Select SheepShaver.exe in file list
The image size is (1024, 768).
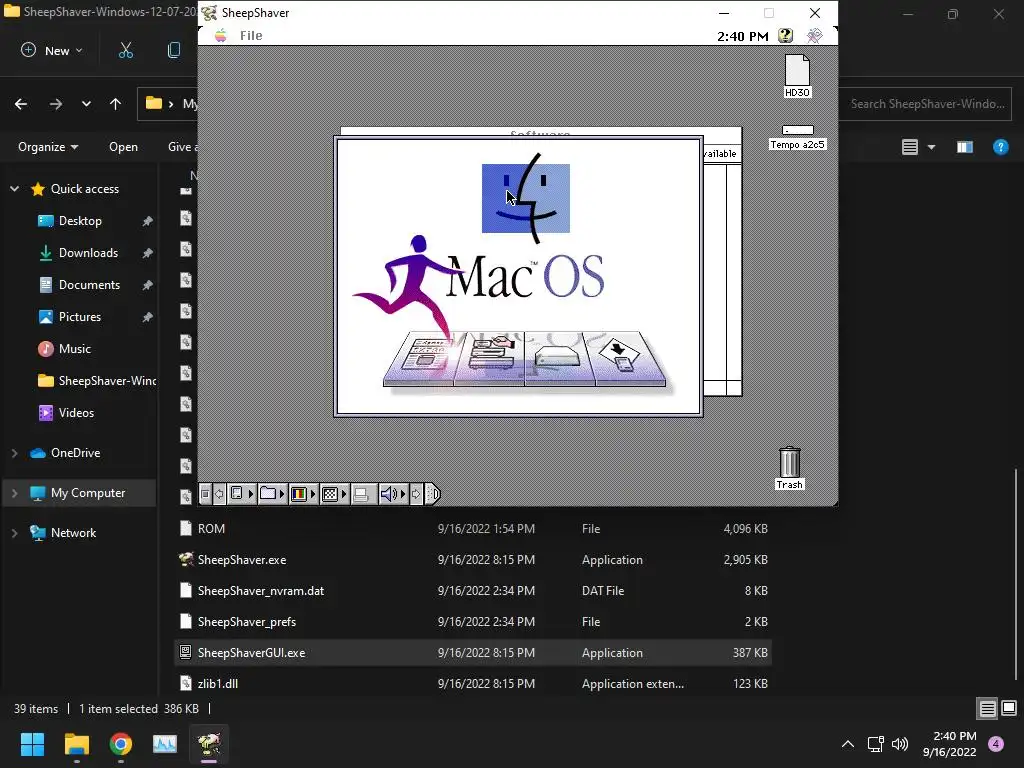pos(473,560)
